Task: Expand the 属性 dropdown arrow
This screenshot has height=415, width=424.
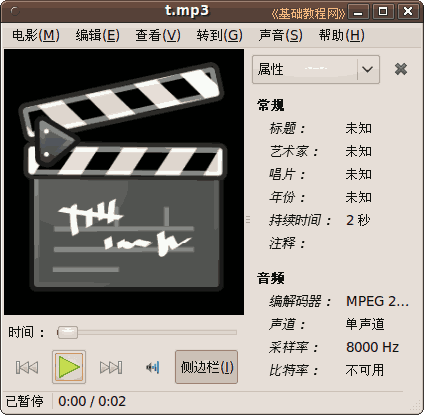Action: [367, 69]
